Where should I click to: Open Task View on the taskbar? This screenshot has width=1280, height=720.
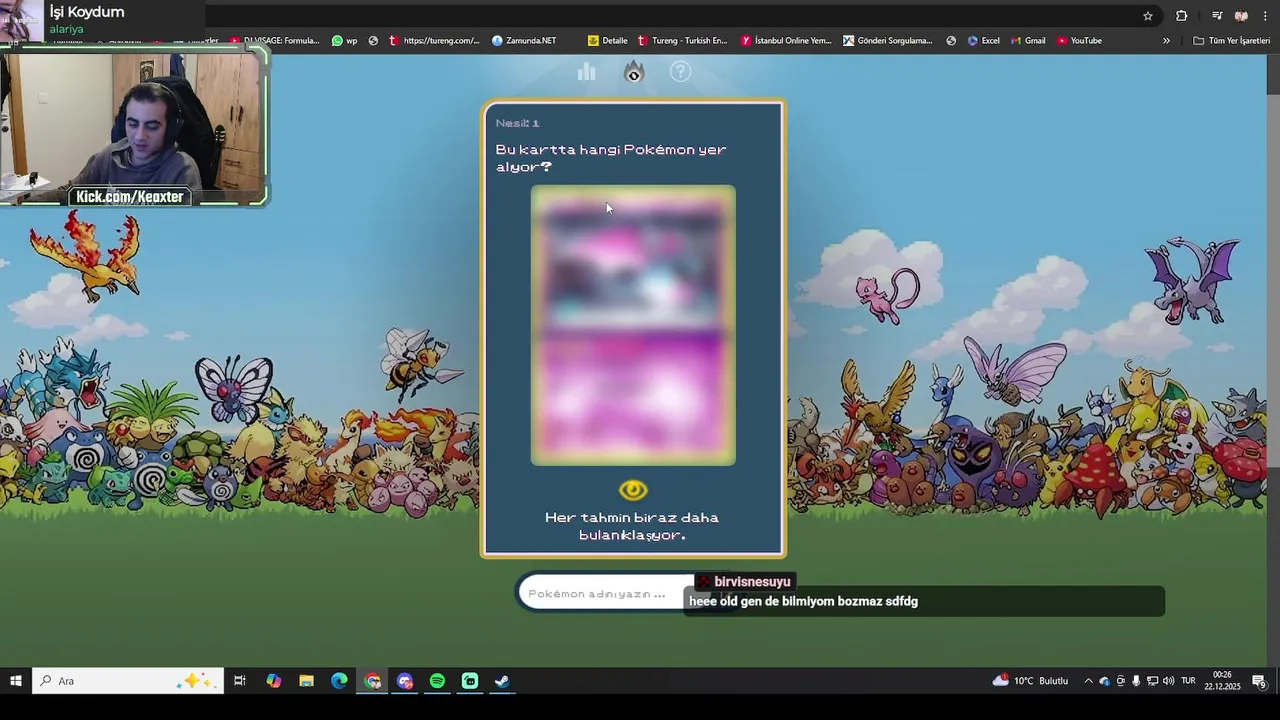click(x=240, y=681)
